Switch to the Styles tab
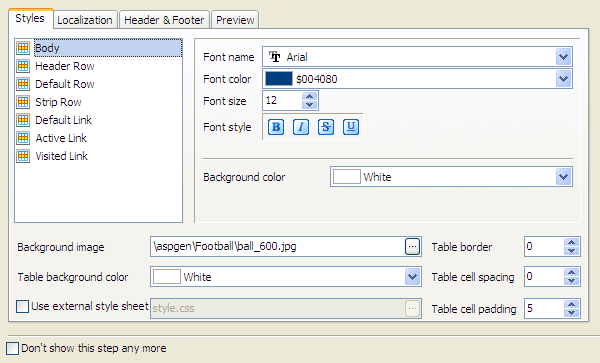 30,18
